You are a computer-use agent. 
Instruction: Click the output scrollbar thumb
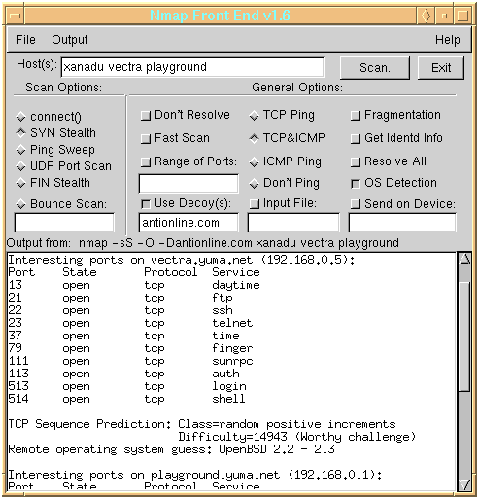click(x=464, y=337)
